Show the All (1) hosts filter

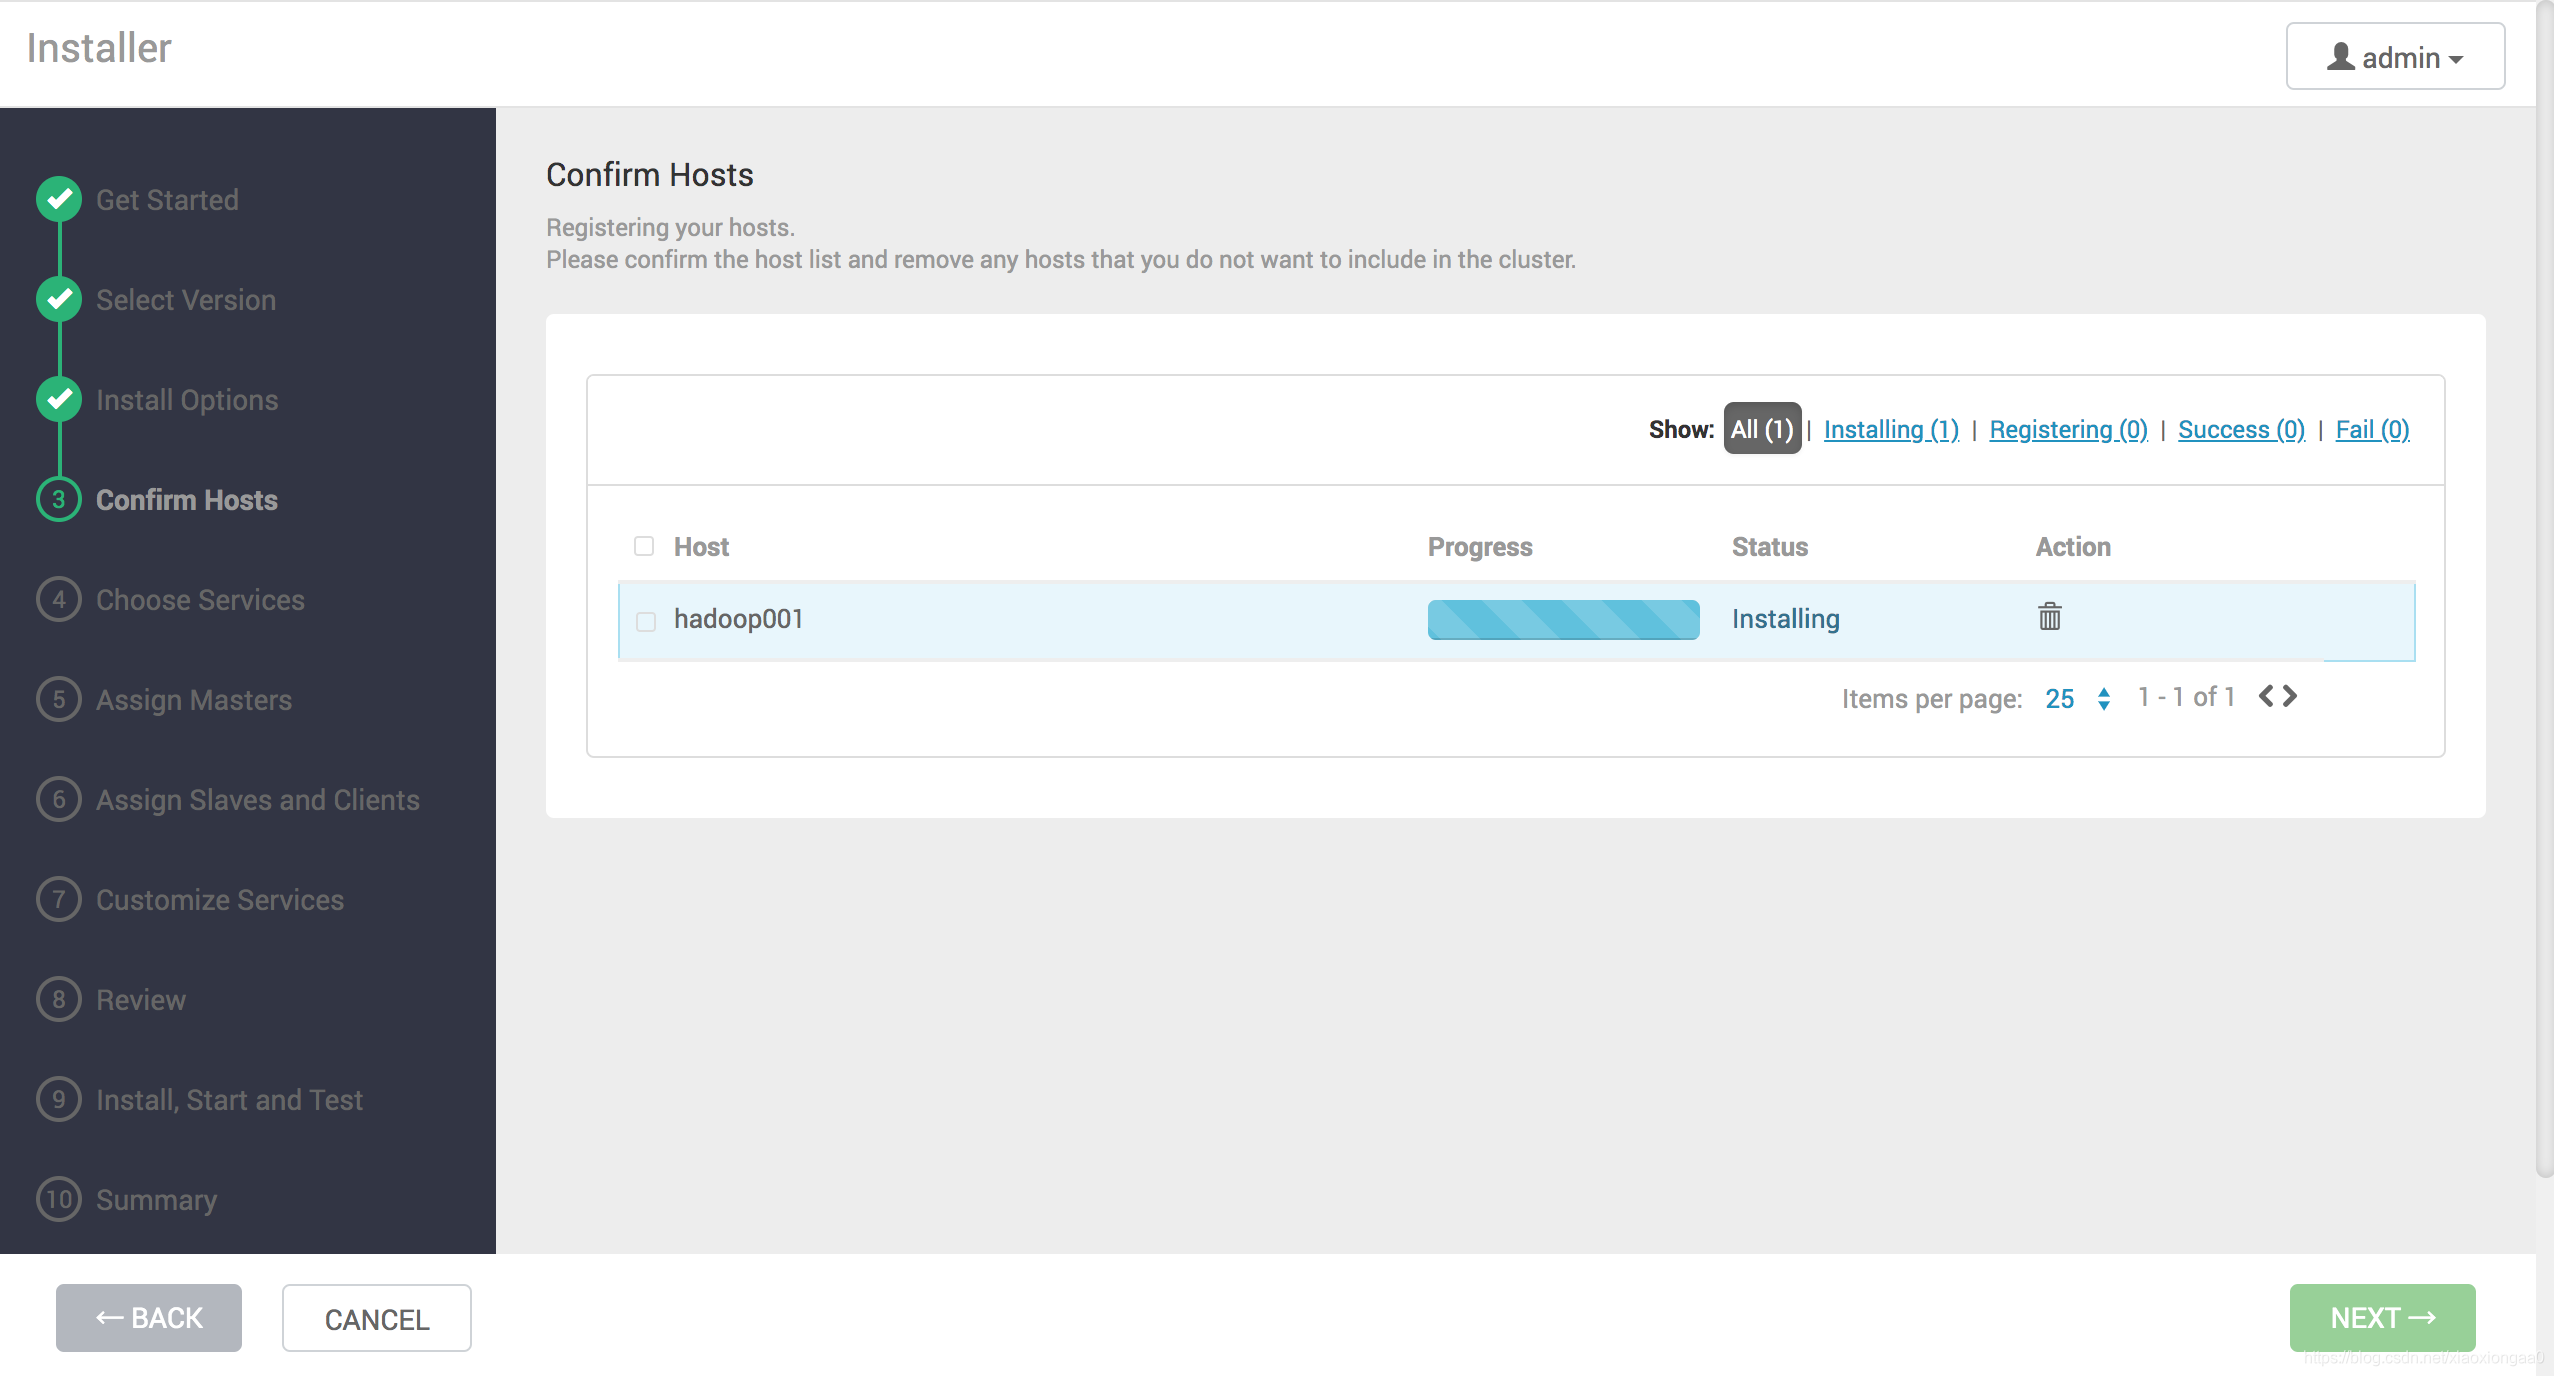tap(1762, 429)
